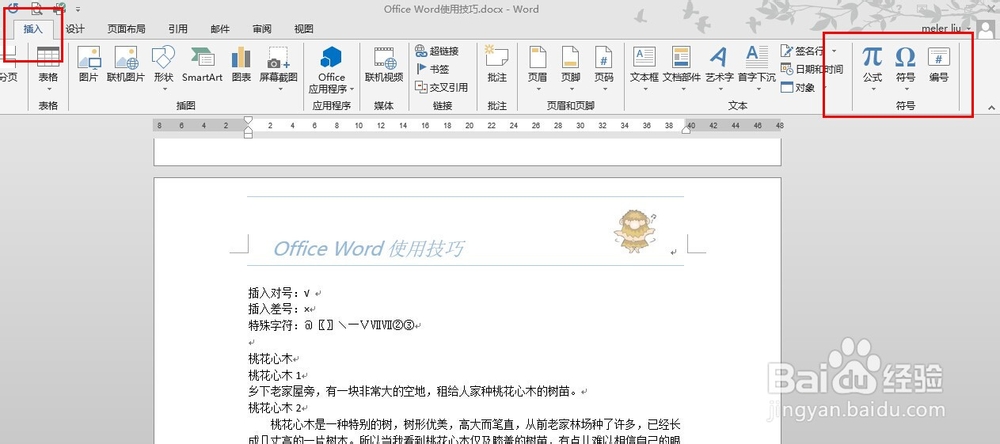Open the Footer (页脚) tool

pos(571,65)
